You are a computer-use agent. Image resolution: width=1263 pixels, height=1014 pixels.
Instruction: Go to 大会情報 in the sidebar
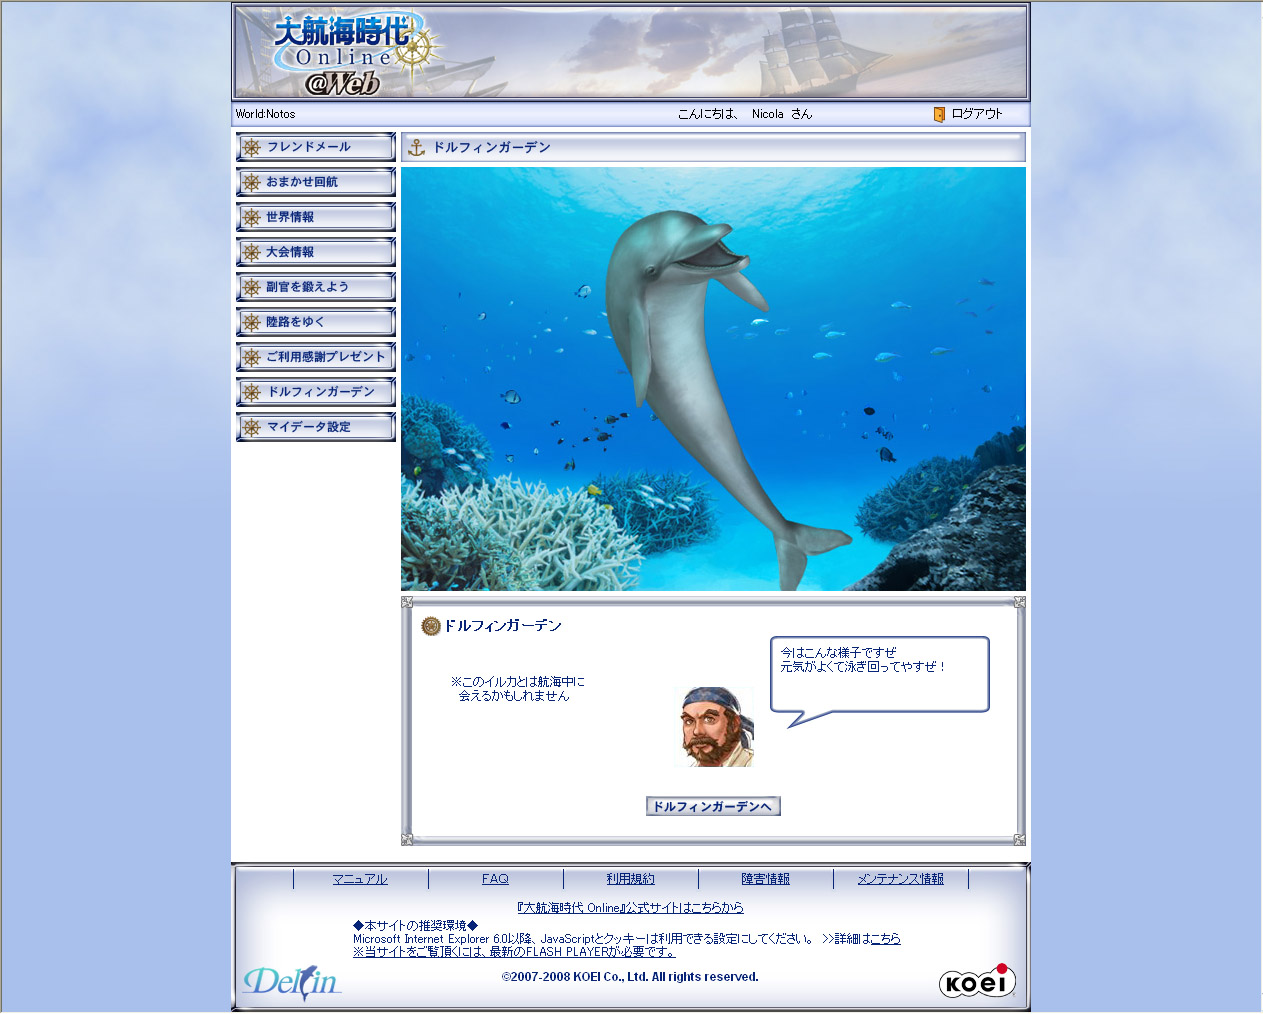[x=316, y=252]
